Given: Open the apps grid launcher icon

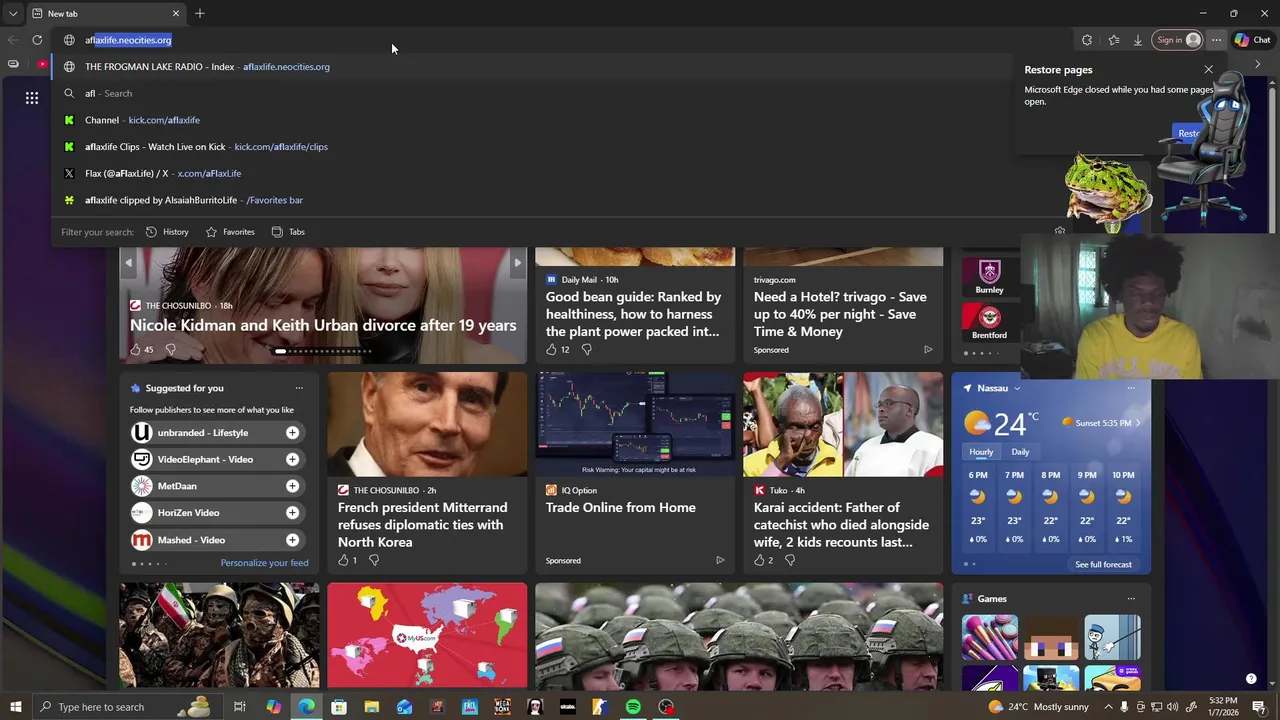Looking at the screenshot, I should click(x=32, y=97).
